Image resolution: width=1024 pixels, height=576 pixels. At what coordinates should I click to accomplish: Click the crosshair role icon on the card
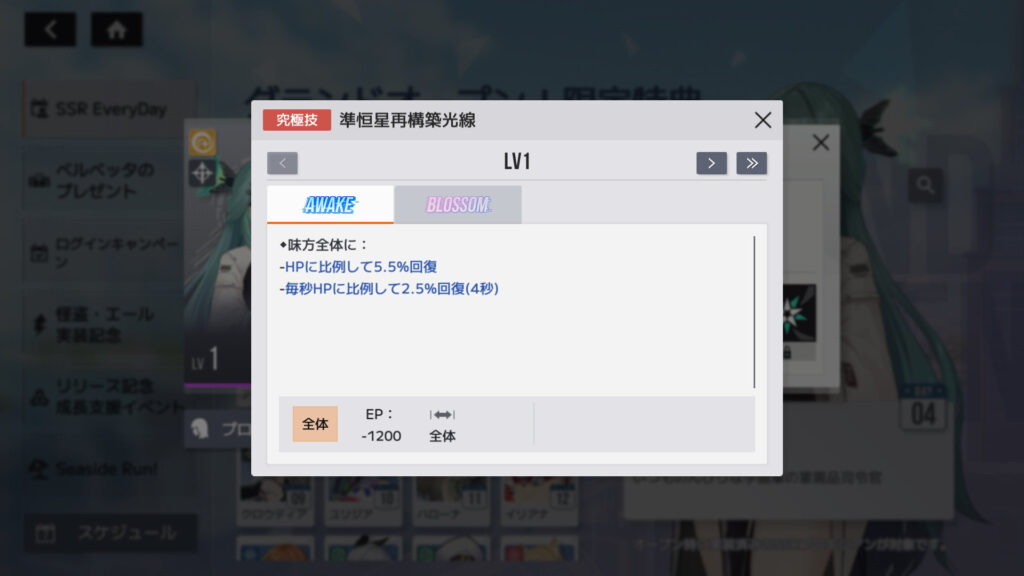coord(202,173)
